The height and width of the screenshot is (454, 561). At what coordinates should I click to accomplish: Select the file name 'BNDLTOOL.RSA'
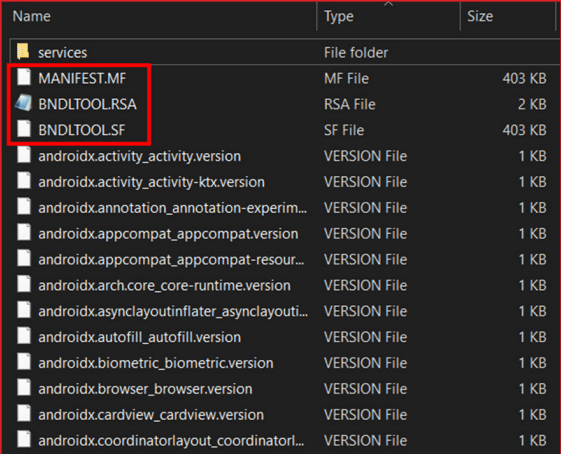coord(87,104)
